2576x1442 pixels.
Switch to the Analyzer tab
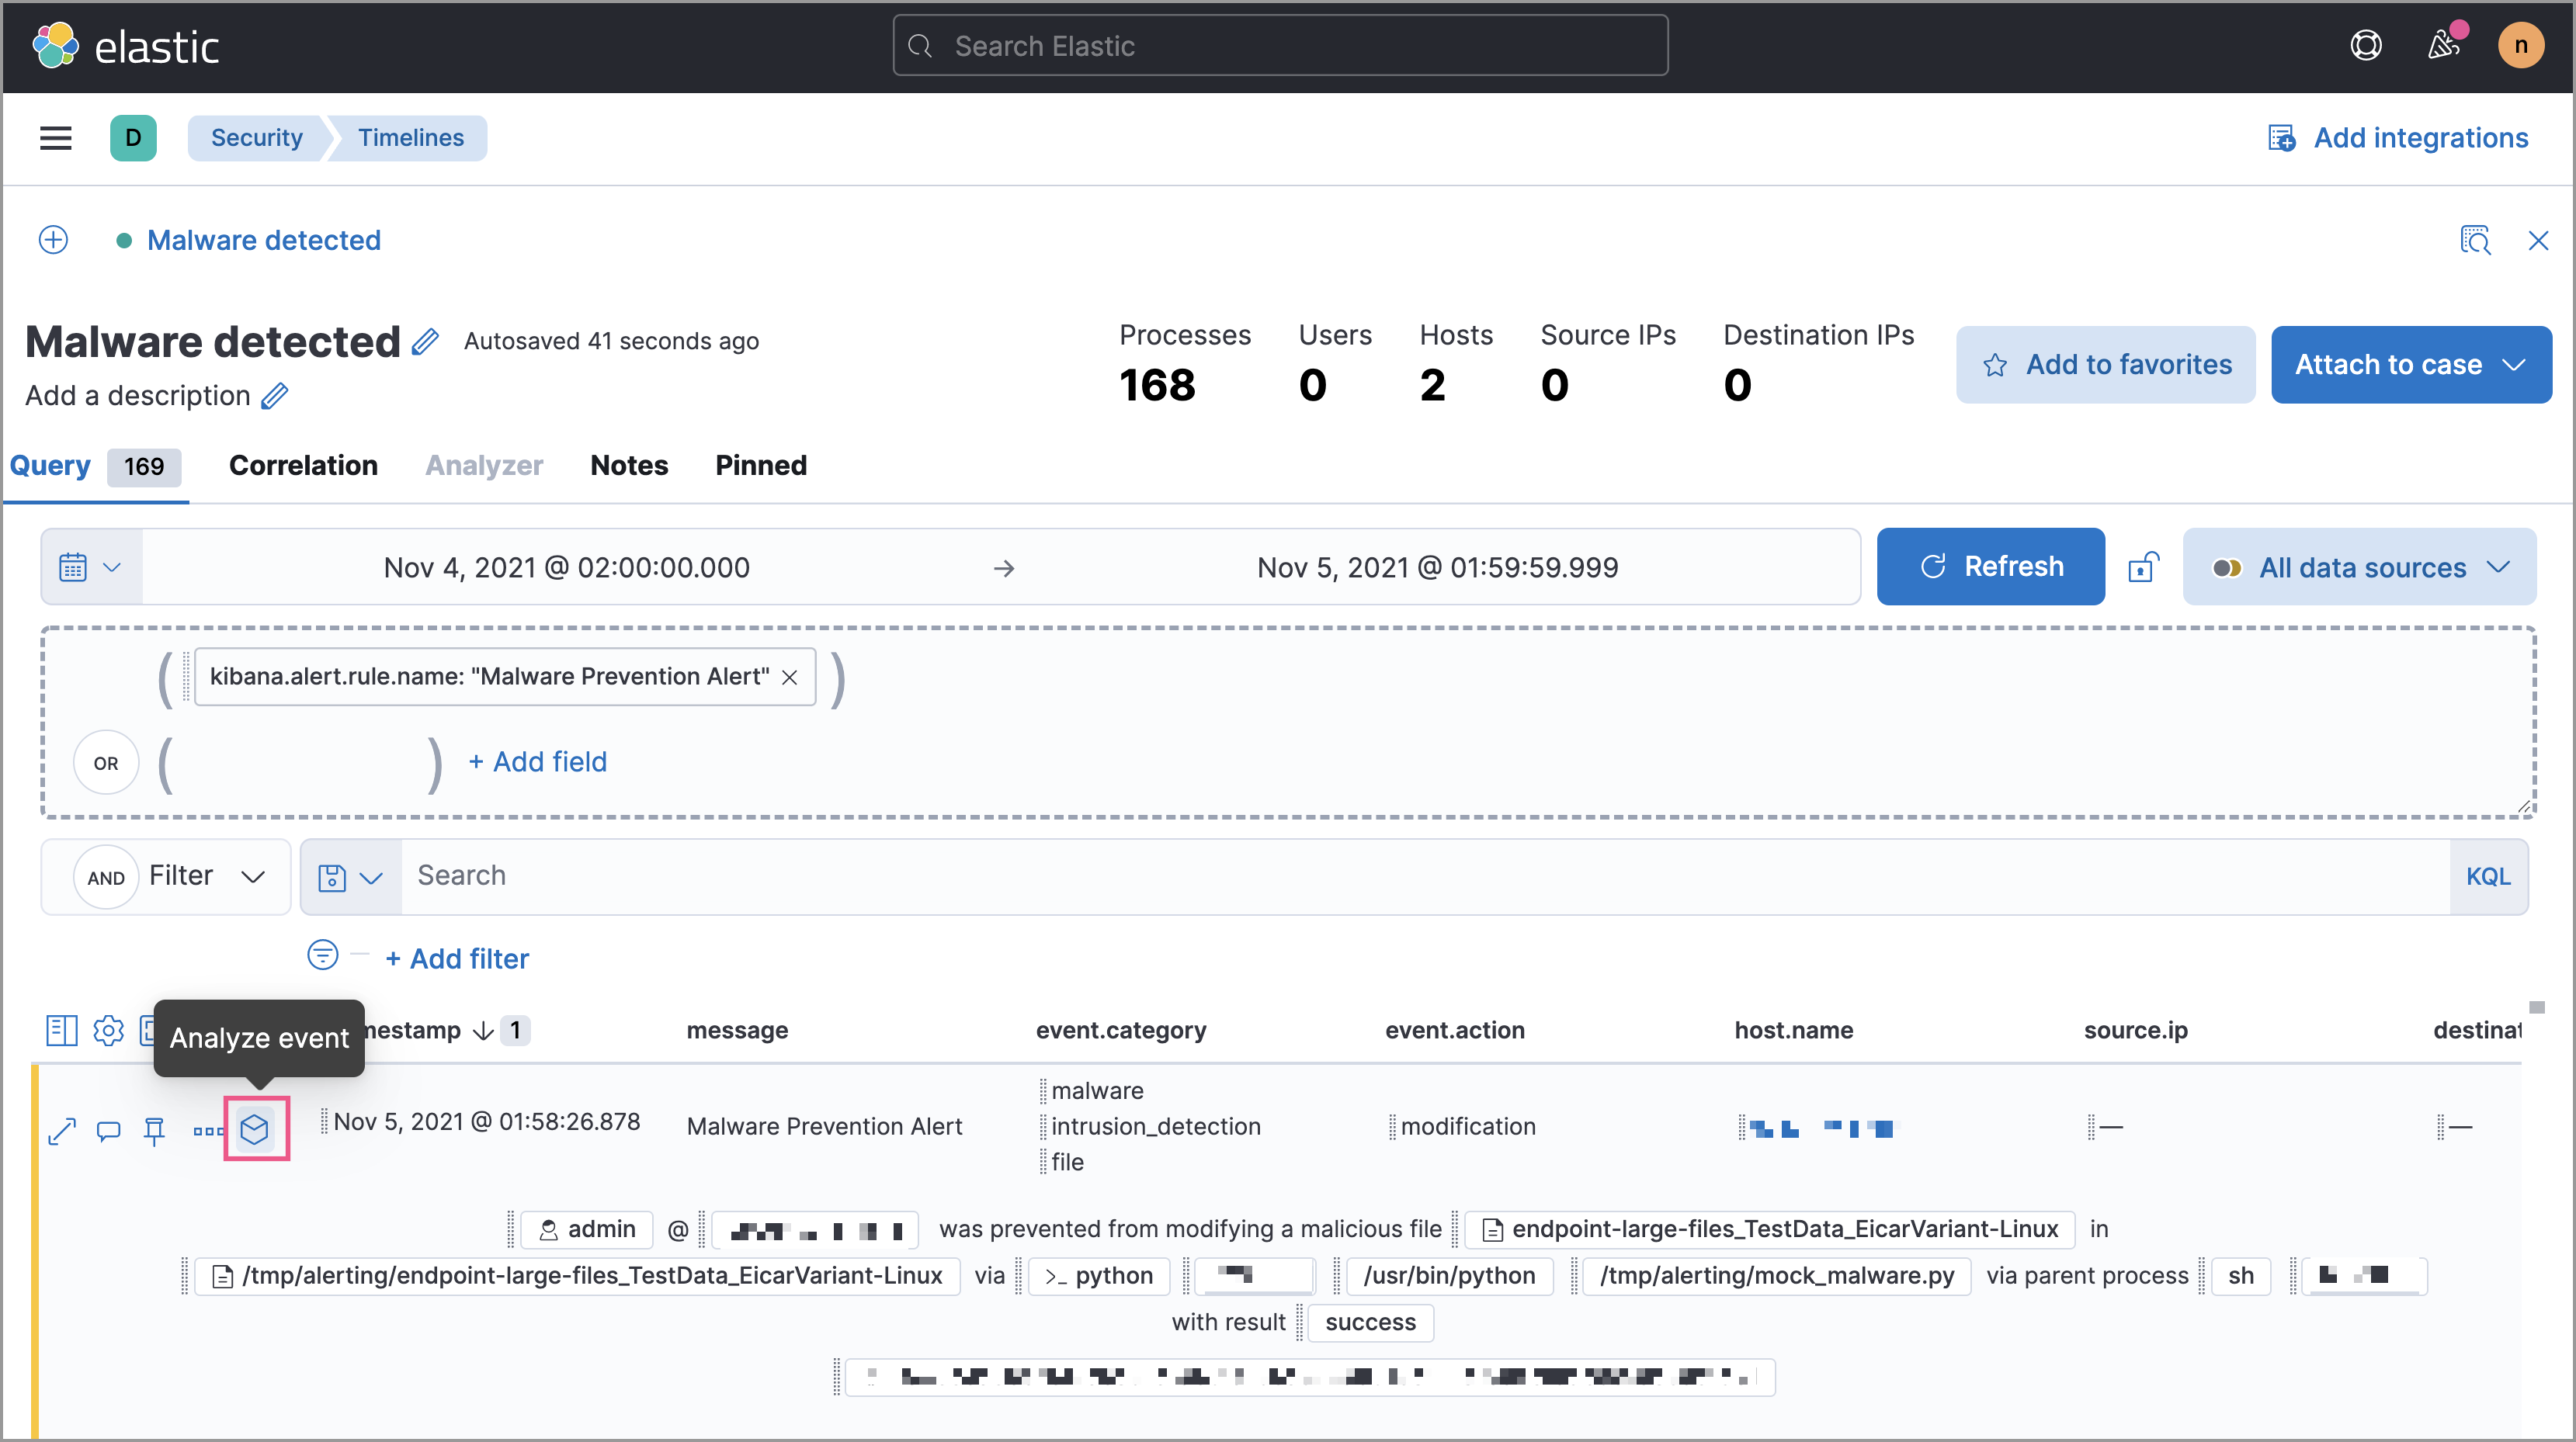click(x=483, y=466)
